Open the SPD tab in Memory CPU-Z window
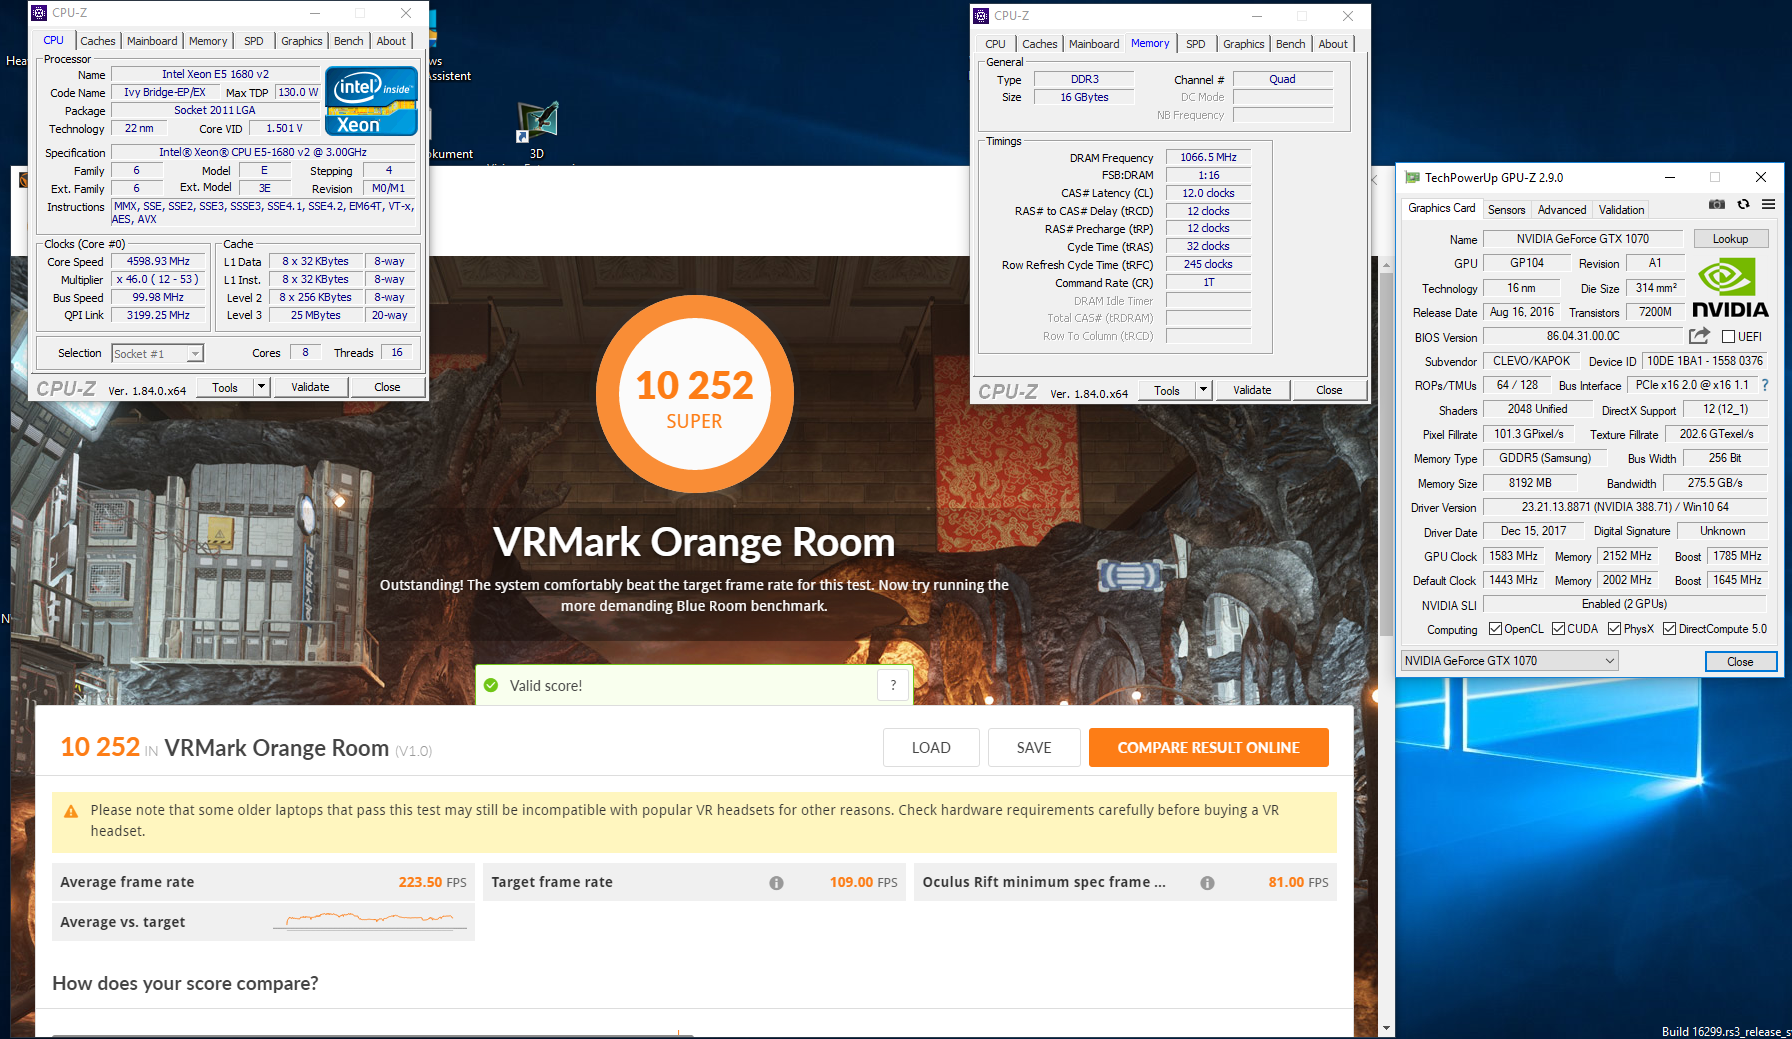The width and height of the screenshot is (1792, 1039). coord(1195,44)
